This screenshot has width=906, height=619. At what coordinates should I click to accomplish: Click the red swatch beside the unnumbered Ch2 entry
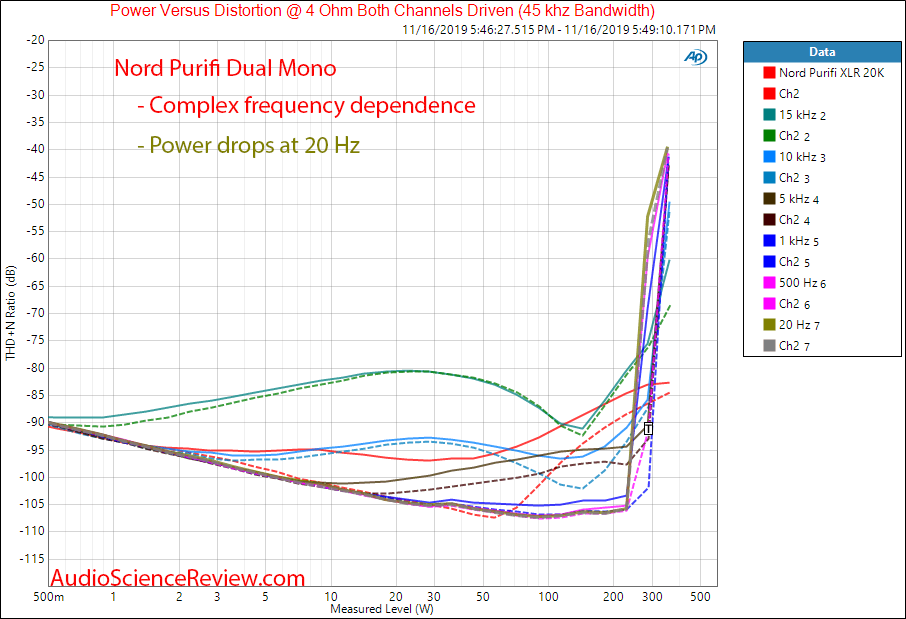tap(769, 94)
